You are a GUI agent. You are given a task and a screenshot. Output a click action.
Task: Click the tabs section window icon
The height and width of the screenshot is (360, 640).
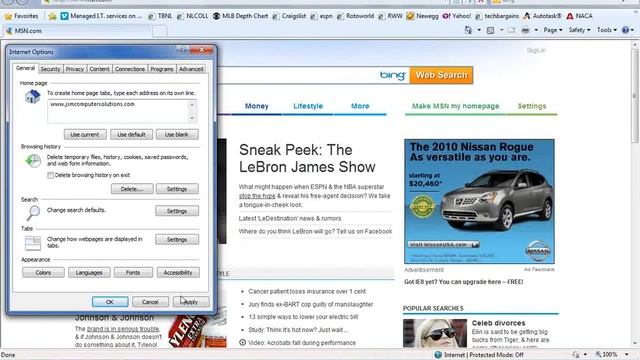(x=33, y=242)
